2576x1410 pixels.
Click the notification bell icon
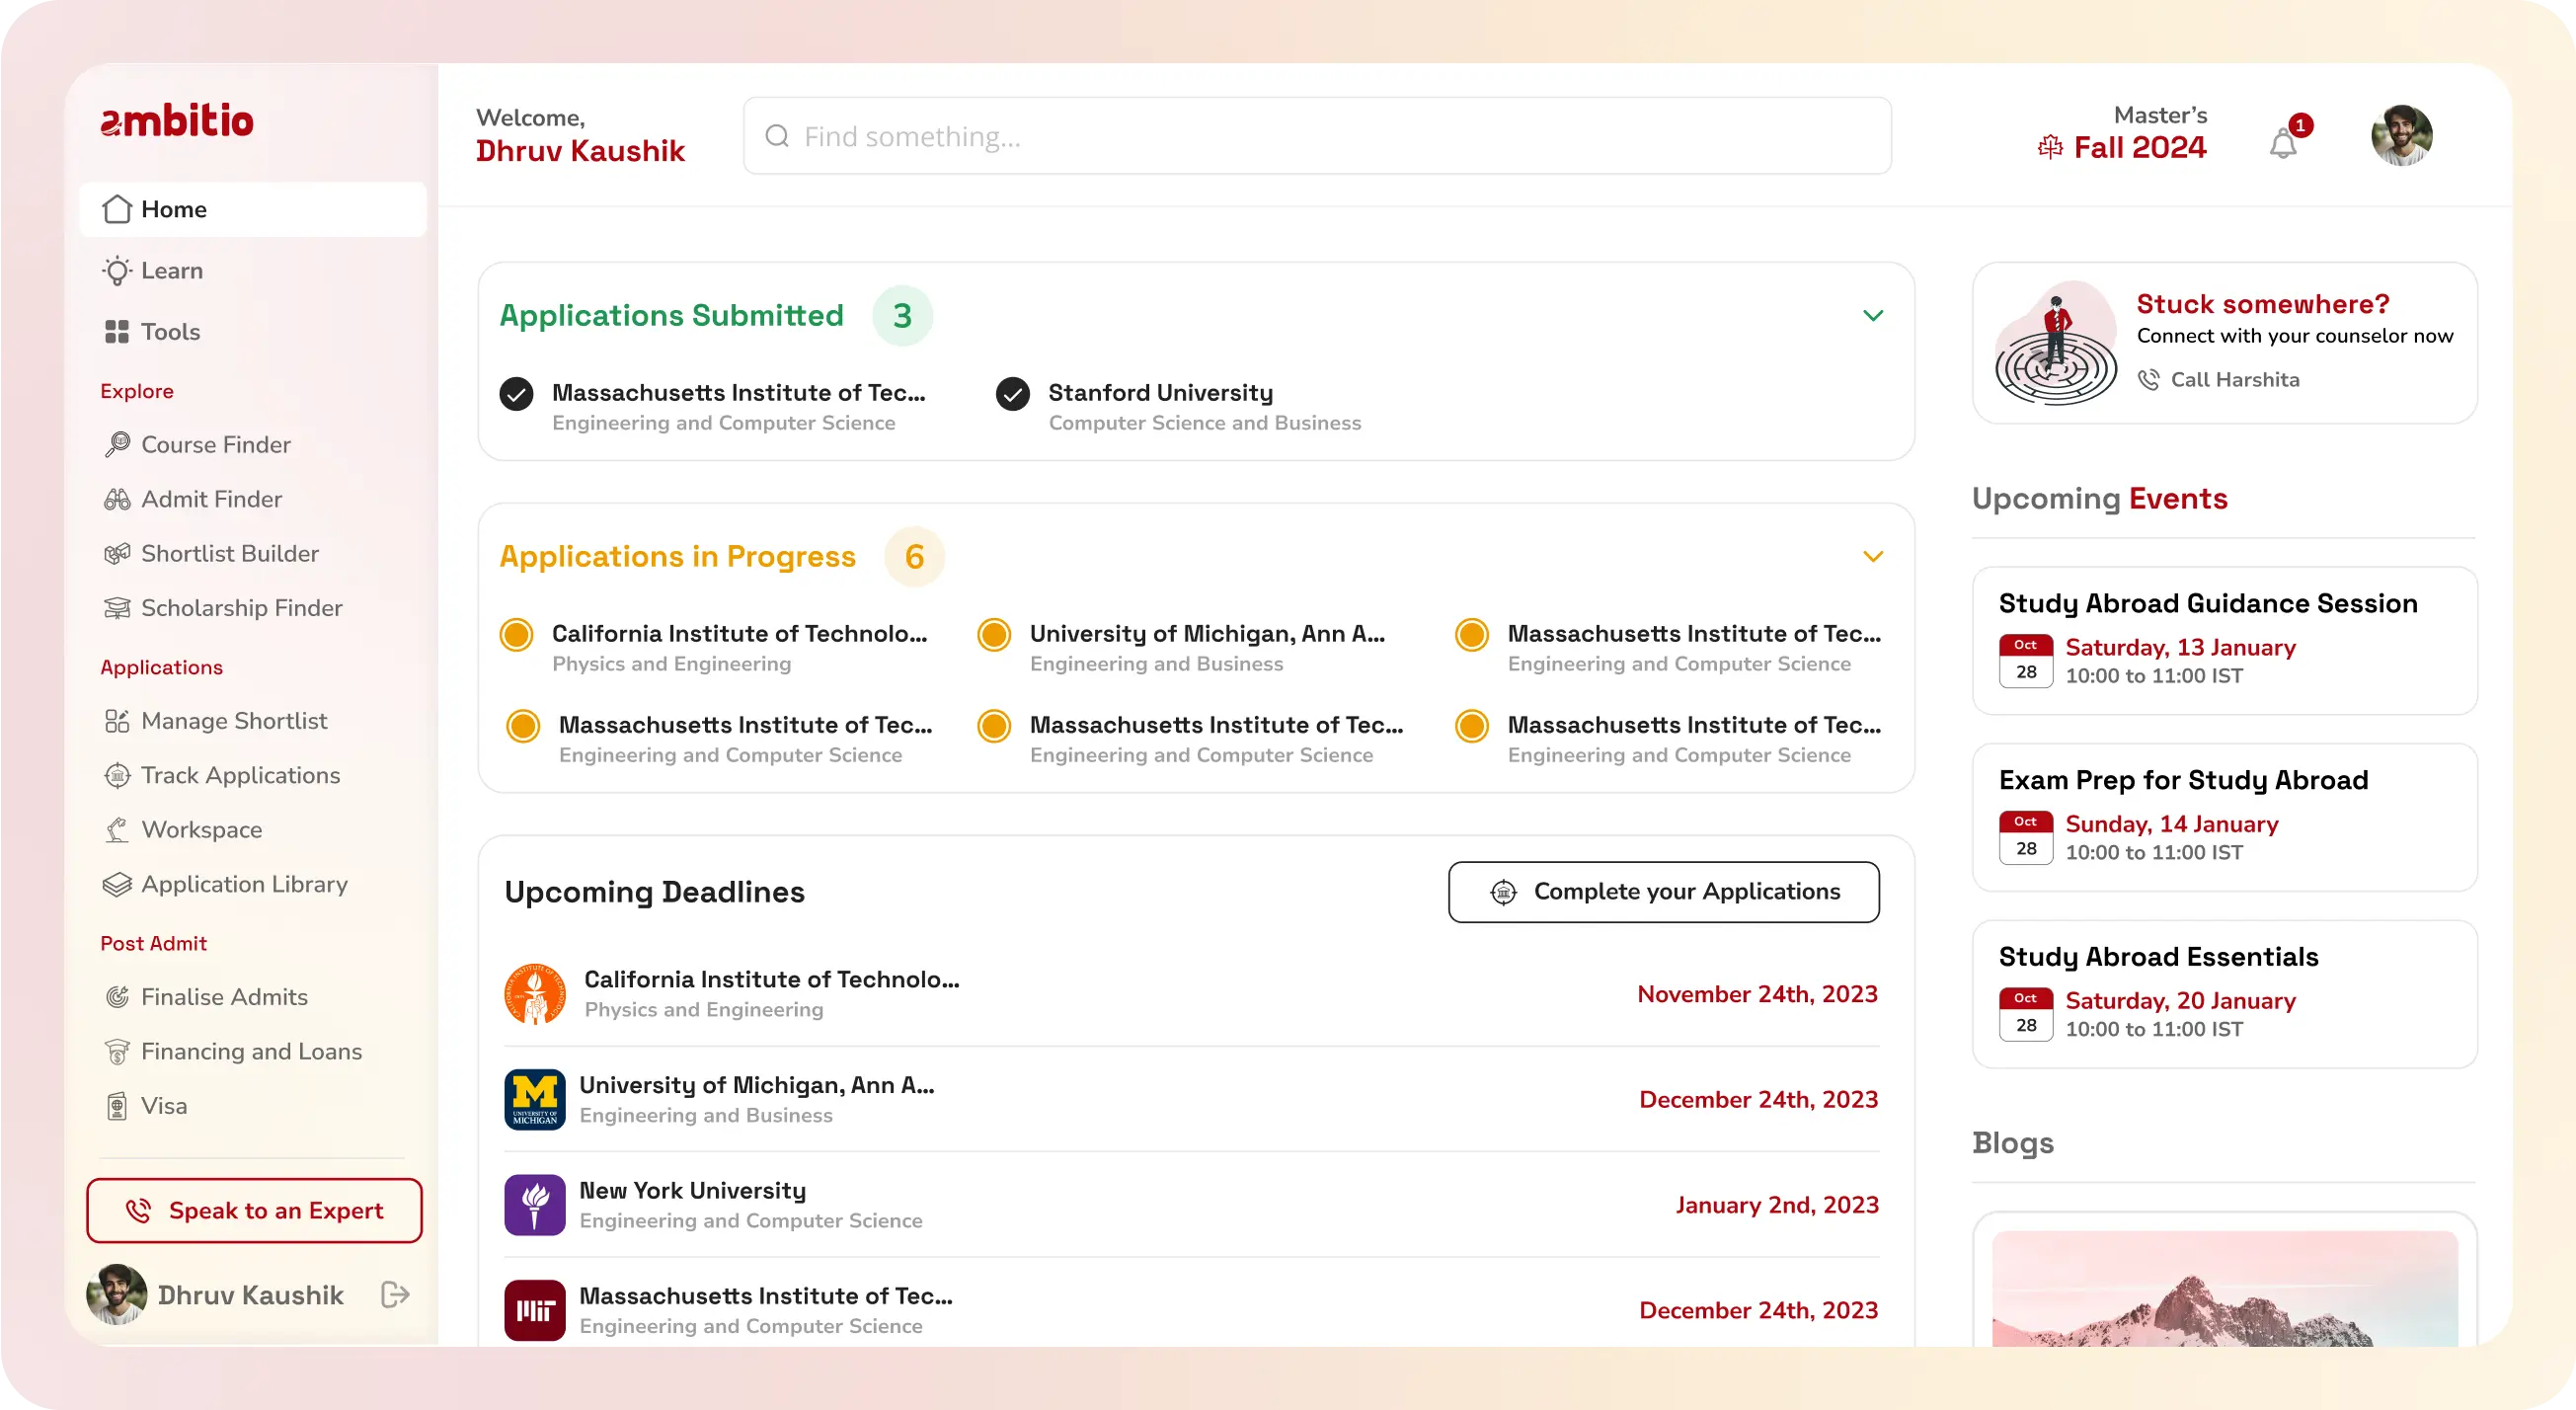coord(2283,144)
